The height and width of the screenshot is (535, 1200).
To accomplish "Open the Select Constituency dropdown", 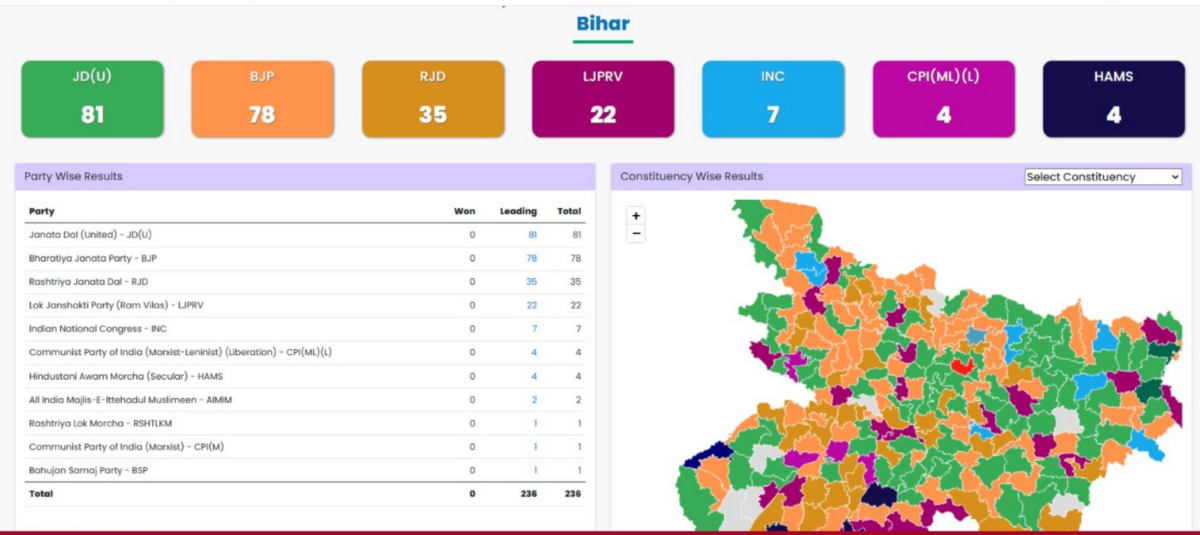I will (x=1103, y=177).
